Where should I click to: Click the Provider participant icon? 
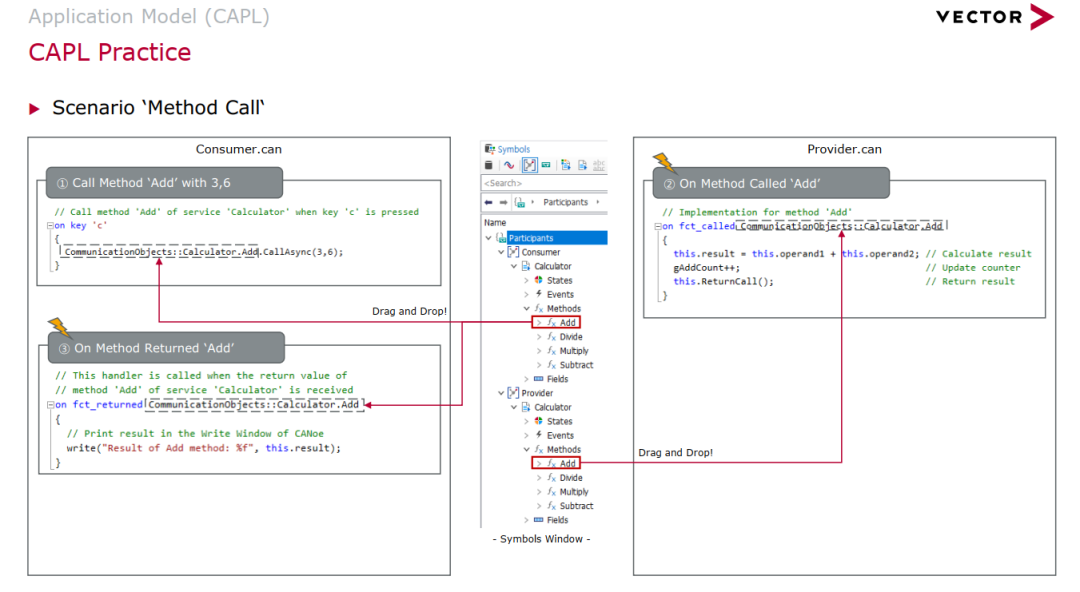click(513, 393)
